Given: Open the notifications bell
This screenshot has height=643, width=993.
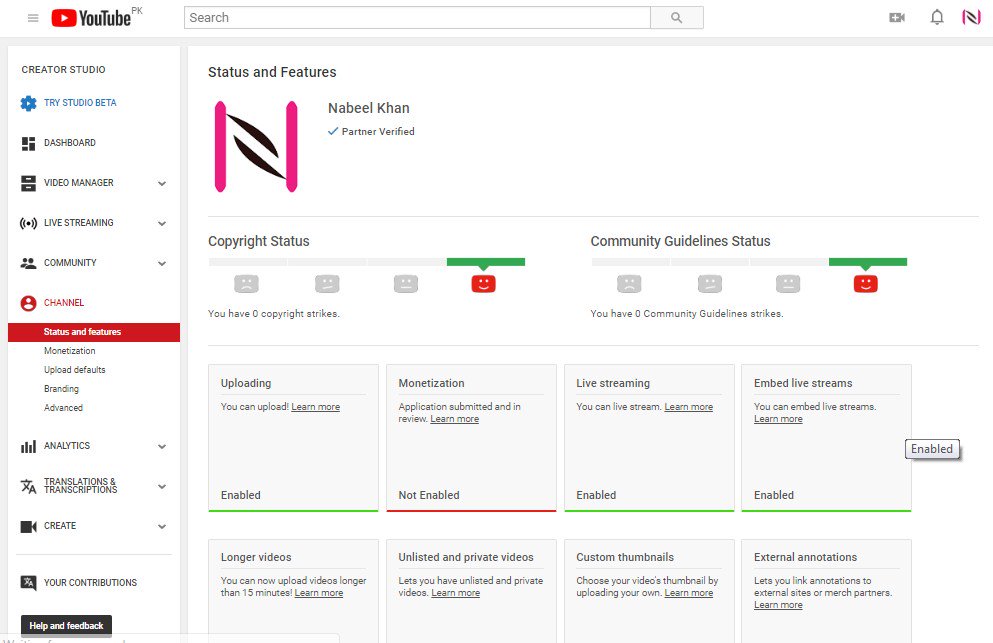Looking at the screenshot, I should pos(937,17).
